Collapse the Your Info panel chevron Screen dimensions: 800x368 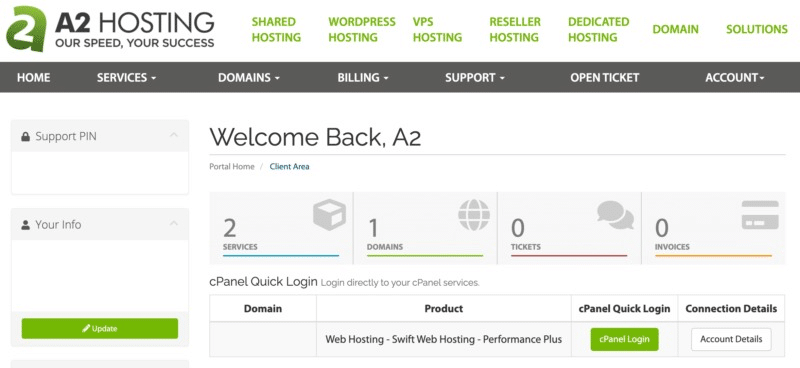[x=174, y=223]
